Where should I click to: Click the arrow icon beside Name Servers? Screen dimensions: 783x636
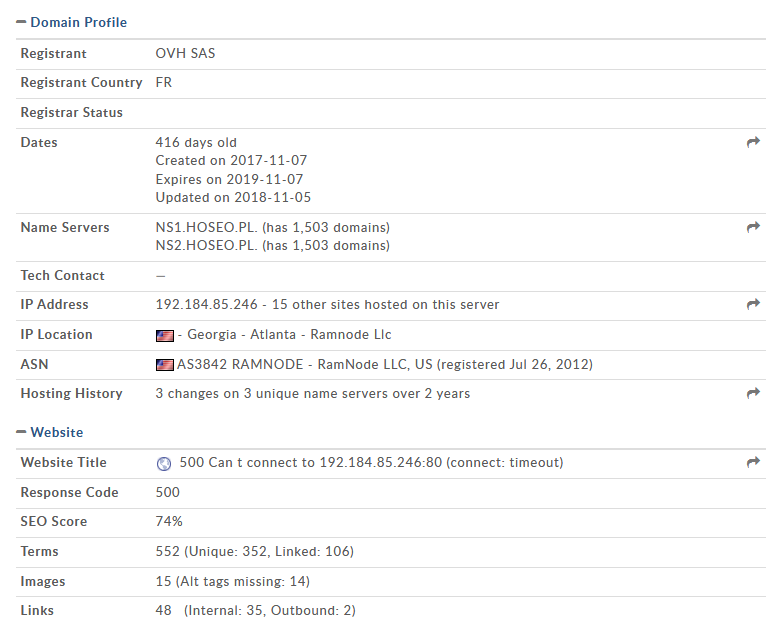pos(753,227)
